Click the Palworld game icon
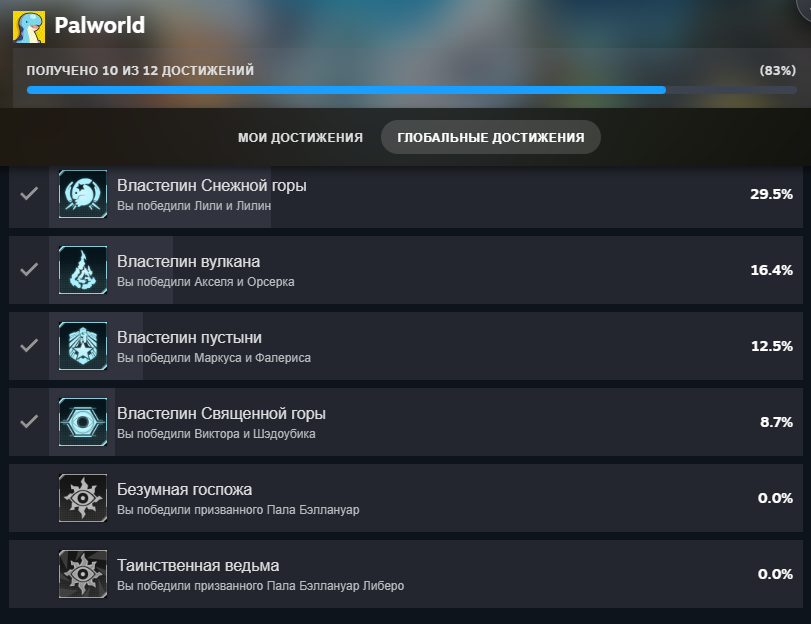 [29, 27]
